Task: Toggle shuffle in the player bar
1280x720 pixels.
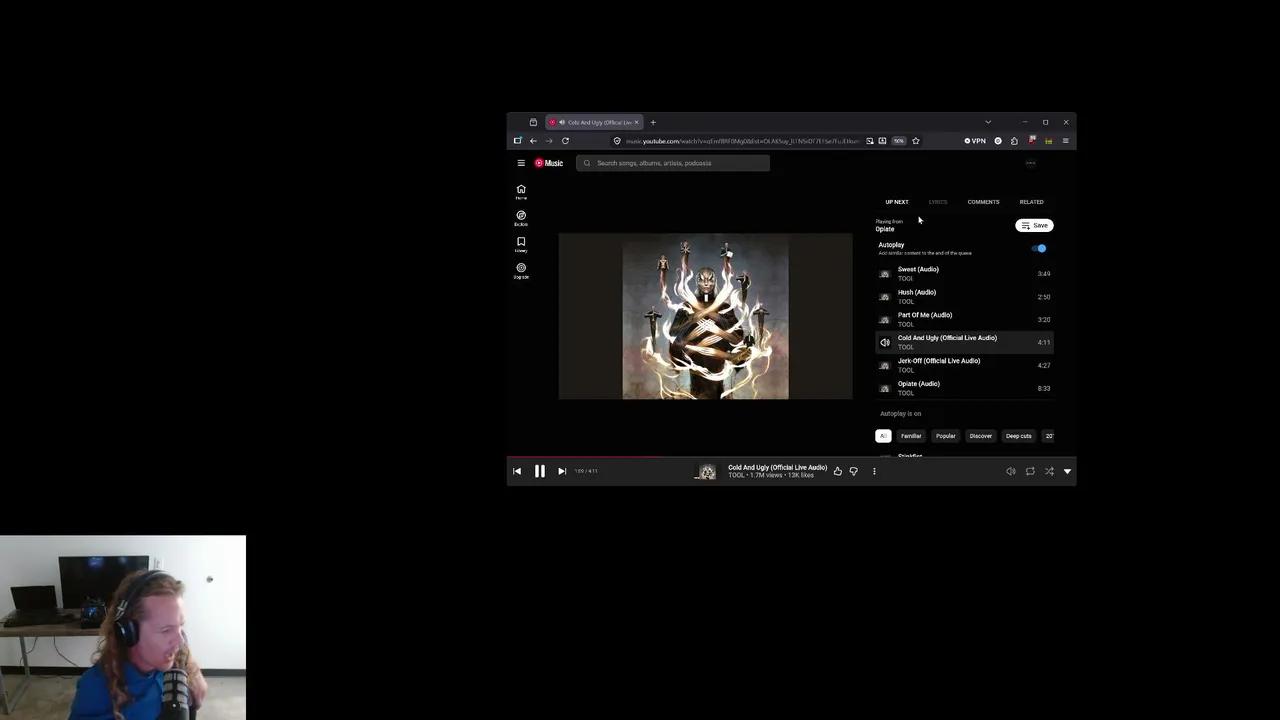Action: [x=1049, y=471]
